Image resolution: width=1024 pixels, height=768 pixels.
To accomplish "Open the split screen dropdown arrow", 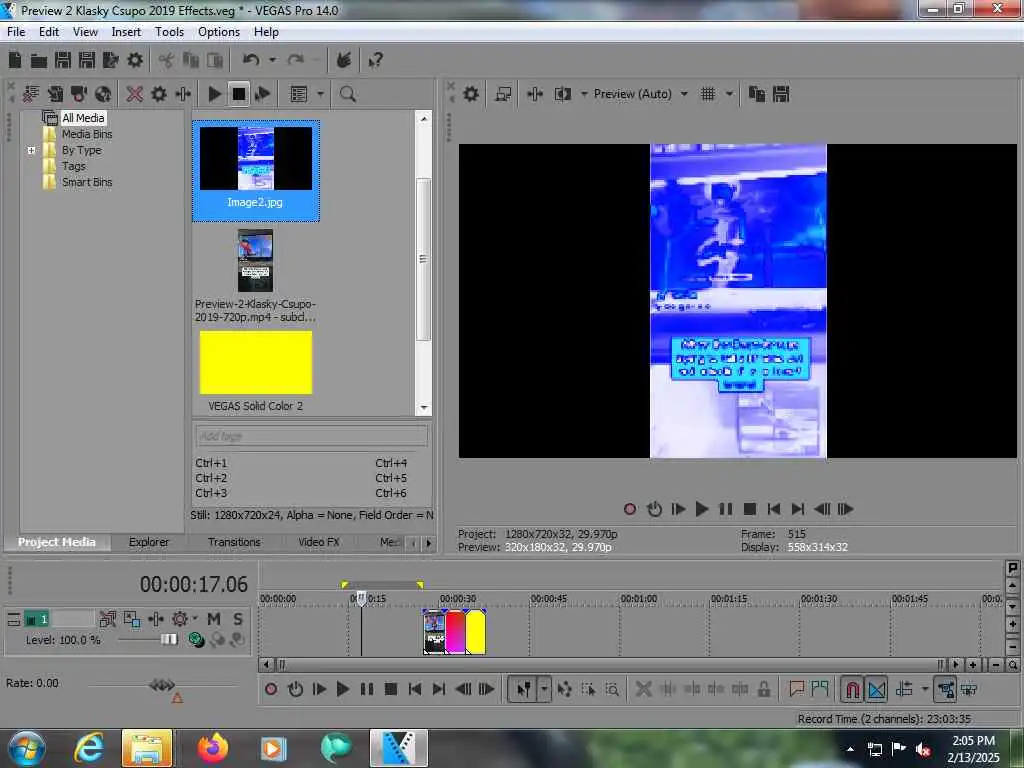I will coord(584,94).
